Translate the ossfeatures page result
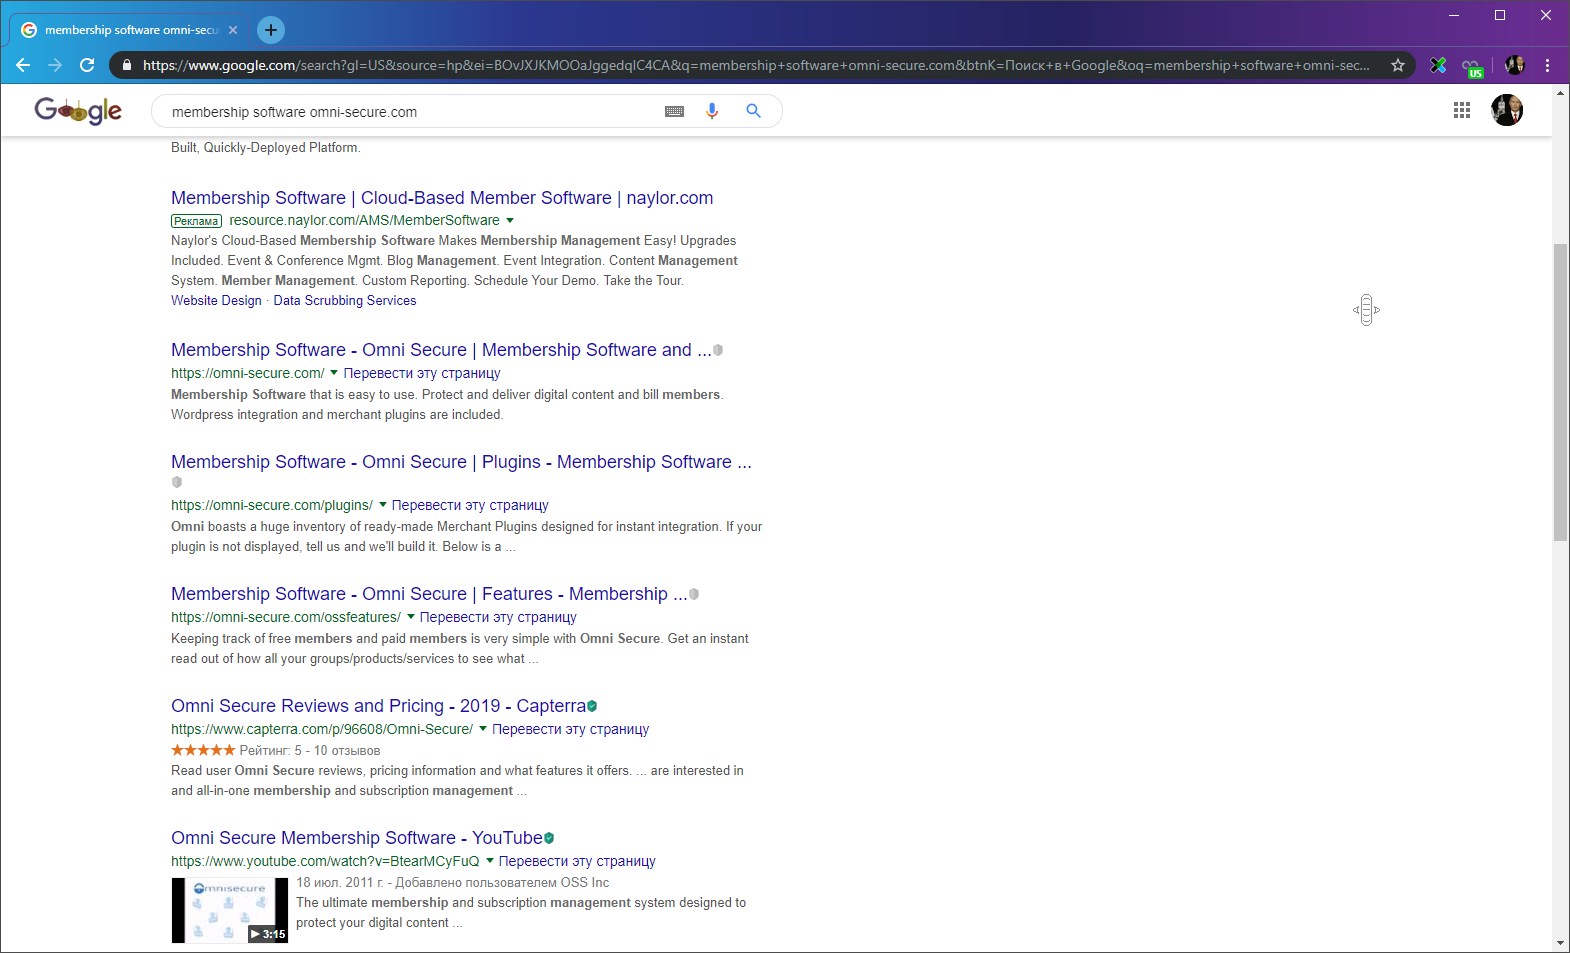This screenshot has height=953, width=1570. pyautogui.click(x=498, y=617)
